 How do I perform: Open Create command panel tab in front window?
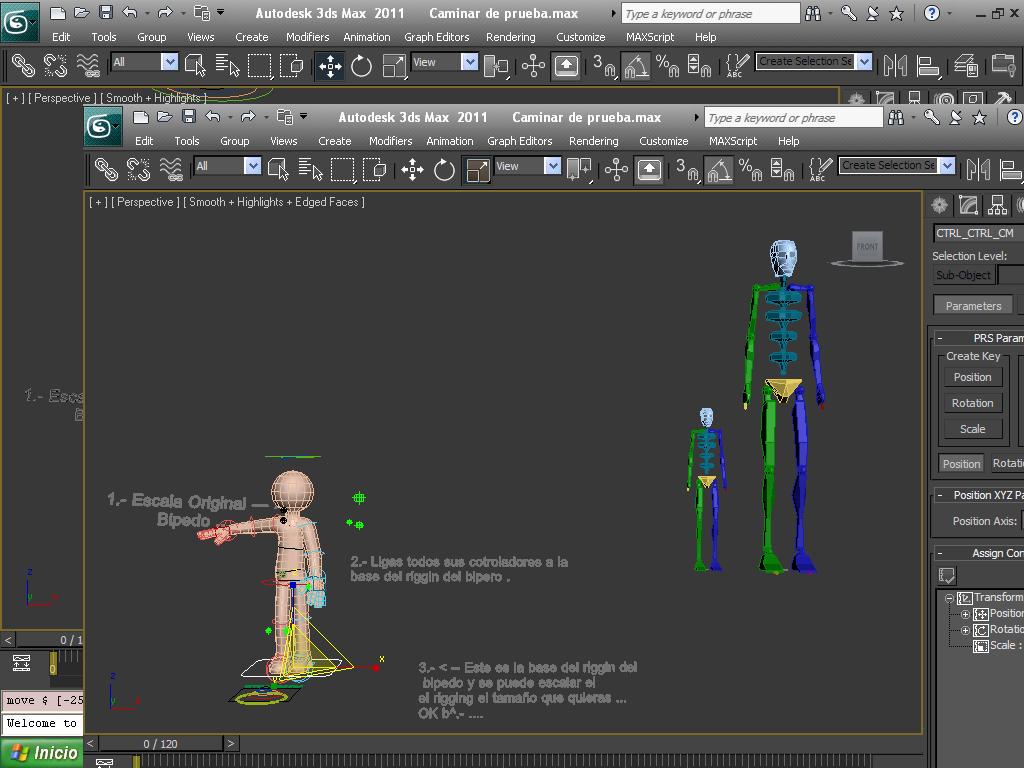point(940,205)
